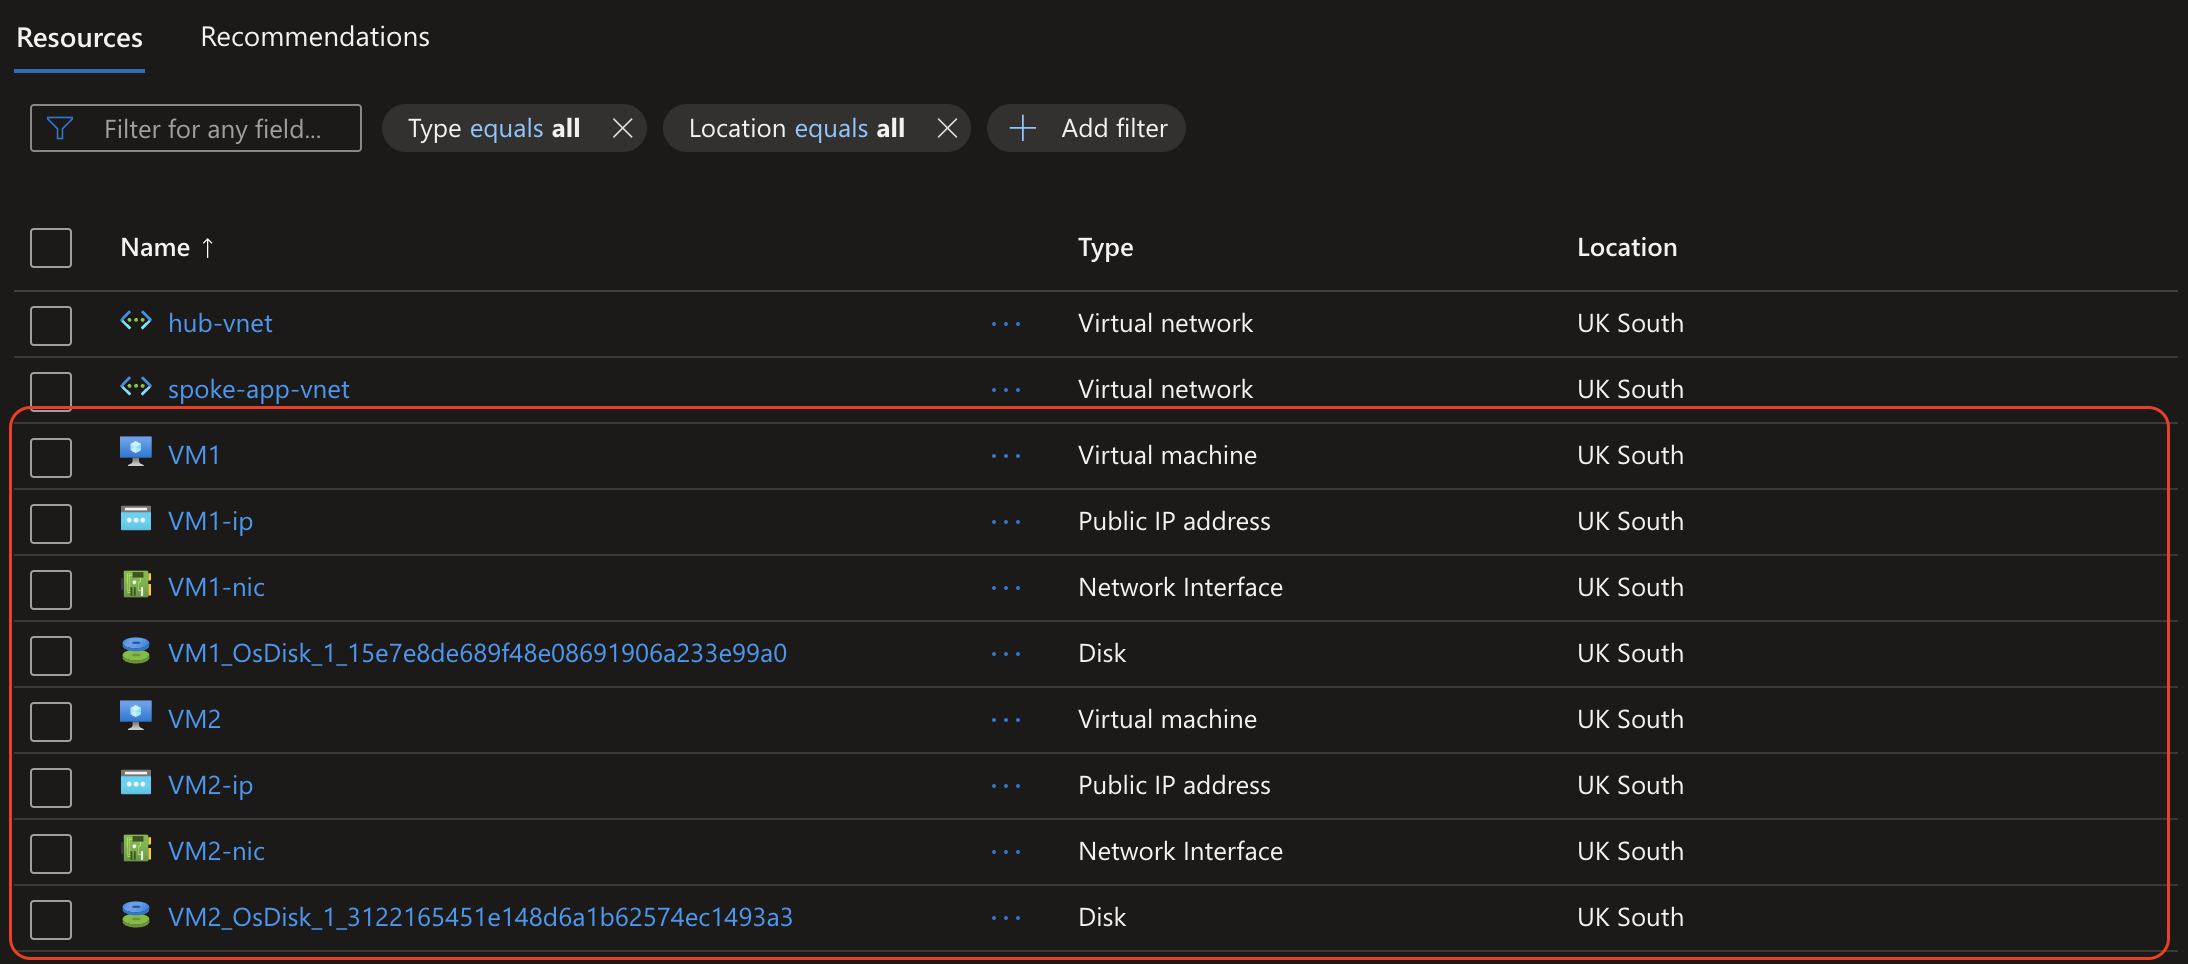
Task: Select the checkbox for the VM1 row
Action: pos(51,457)
